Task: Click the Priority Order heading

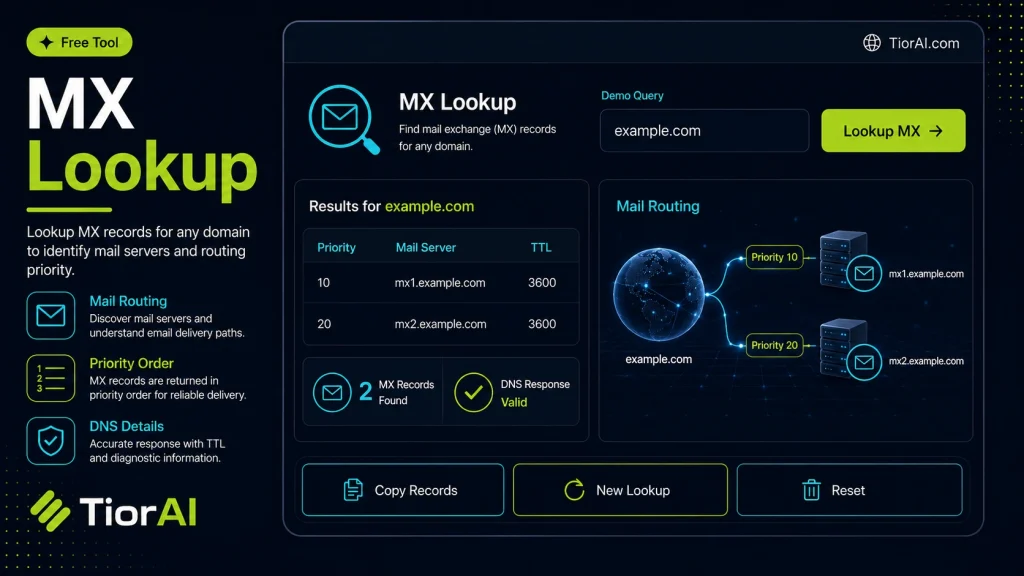Action: click(131, 363)
